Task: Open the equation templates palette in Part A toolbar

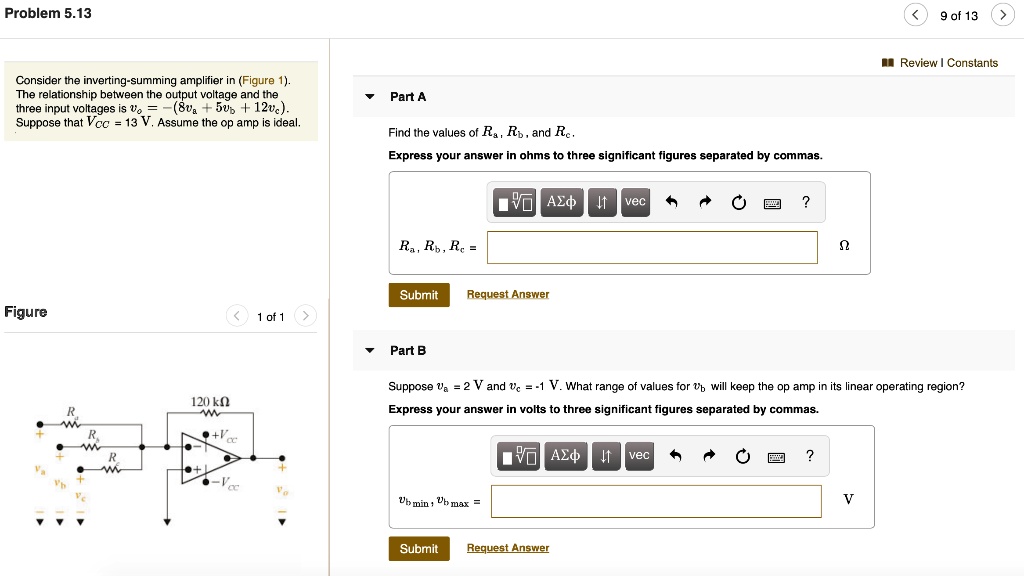Action: pyautogui.click(x=516, y=202)
